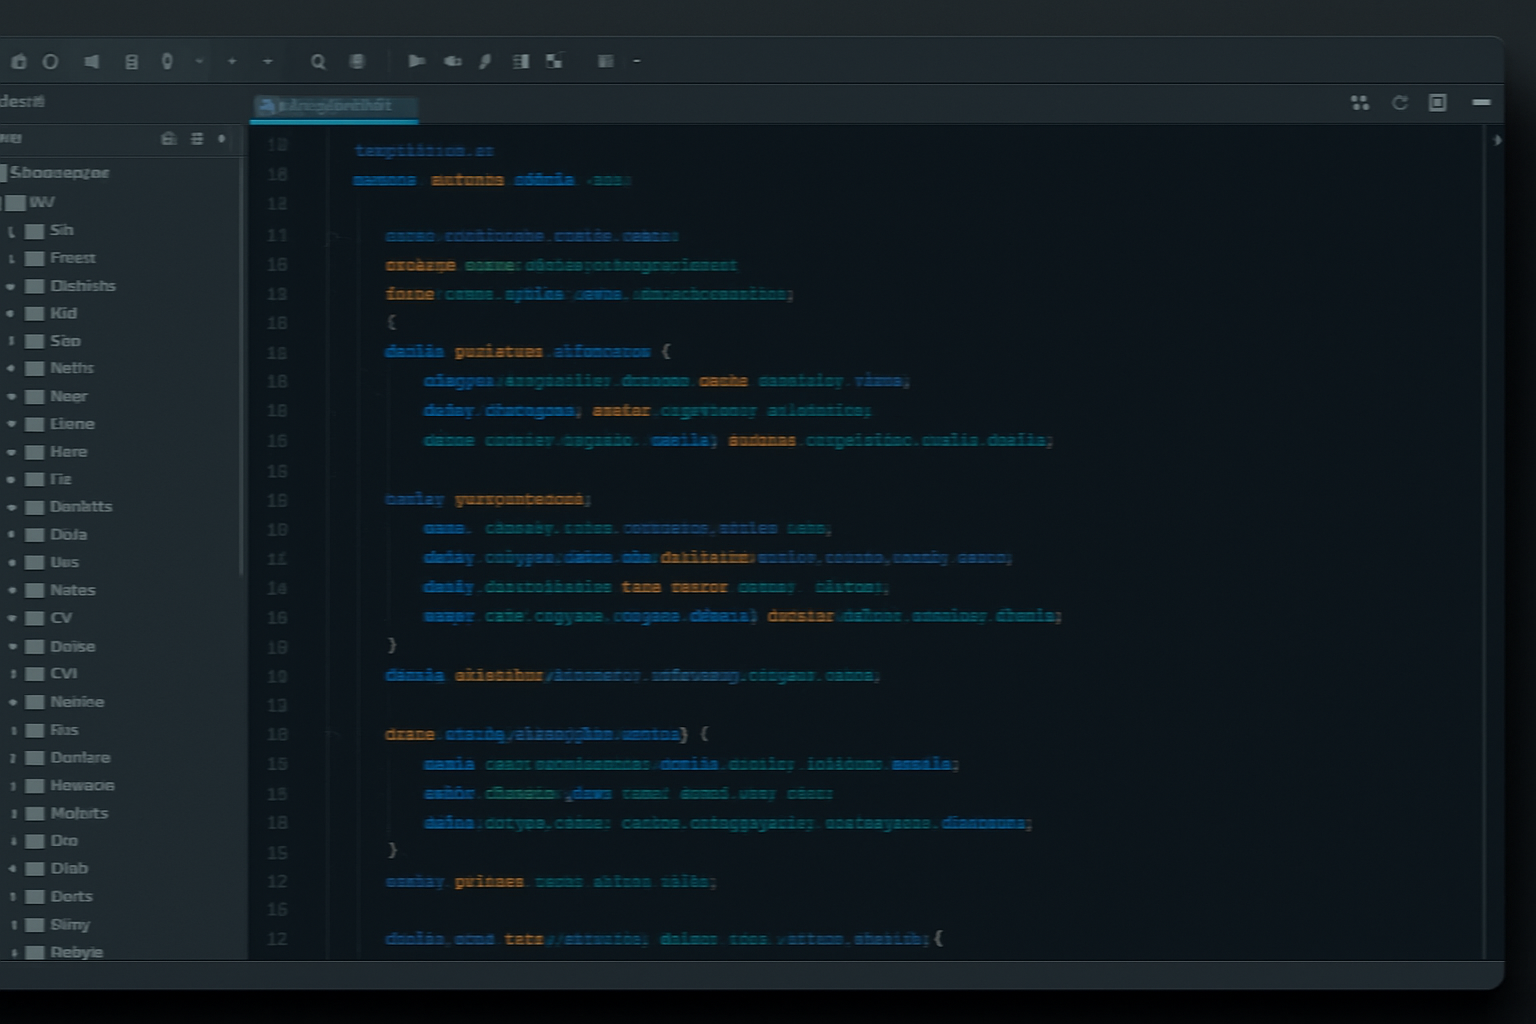The height and width of the screenshot is (1024, 1536).
Task: Click the pen-shaped icon in the toolbar
Action: [x=485, y=62]
